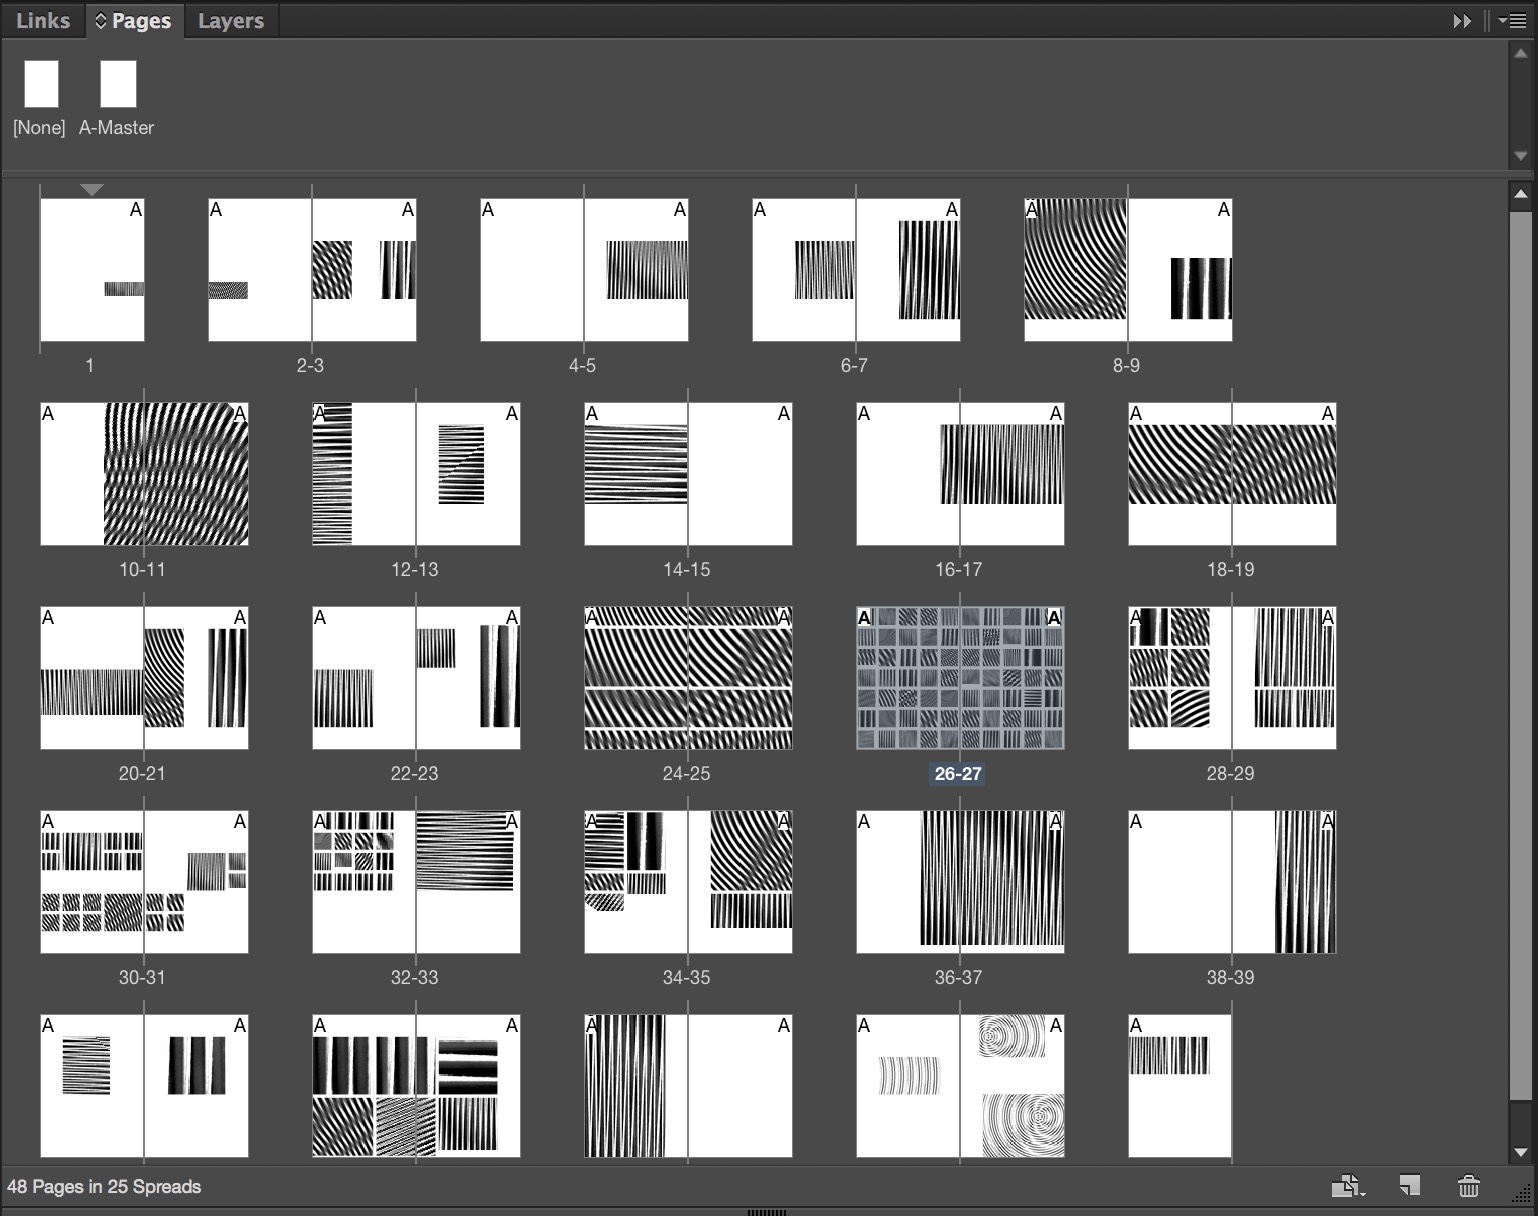Select spread 20-21 thumbnail
Image resolution: width=1538 pixels, height=1216 pixels.
pyautogui.click(x=144, y=678)
